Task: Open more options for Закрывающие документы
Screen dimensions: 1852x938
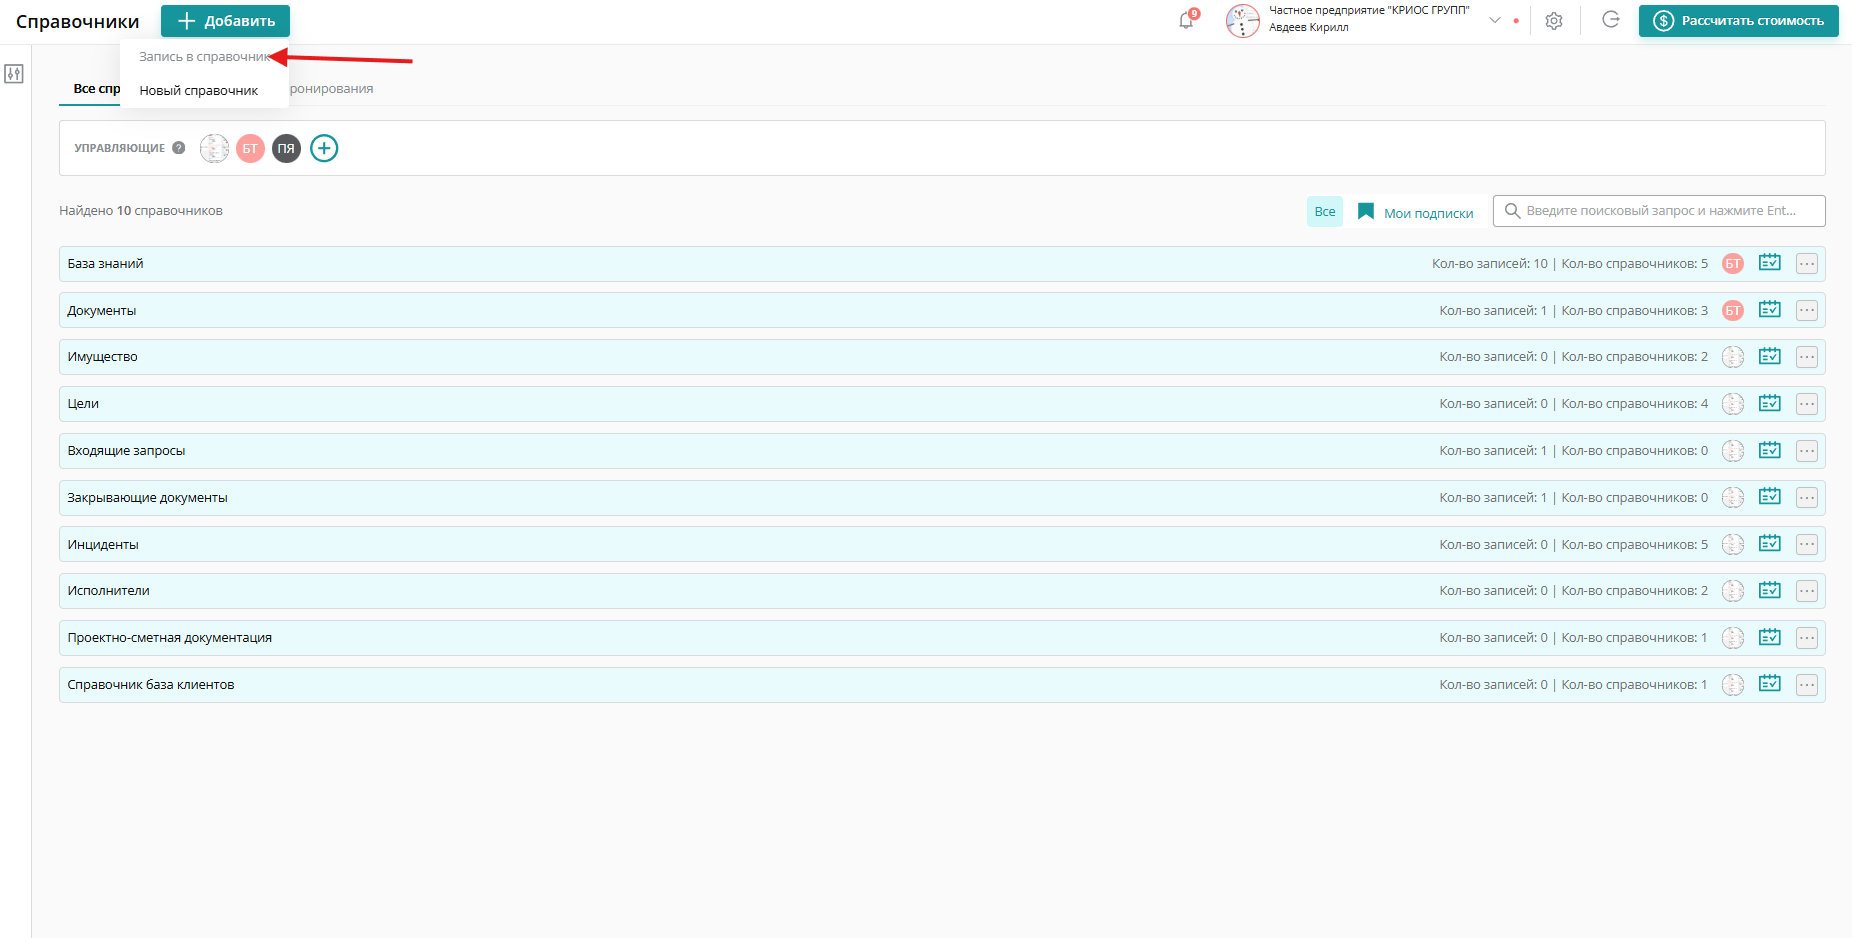Action: pyautogui.click(x=1807, y=498)
